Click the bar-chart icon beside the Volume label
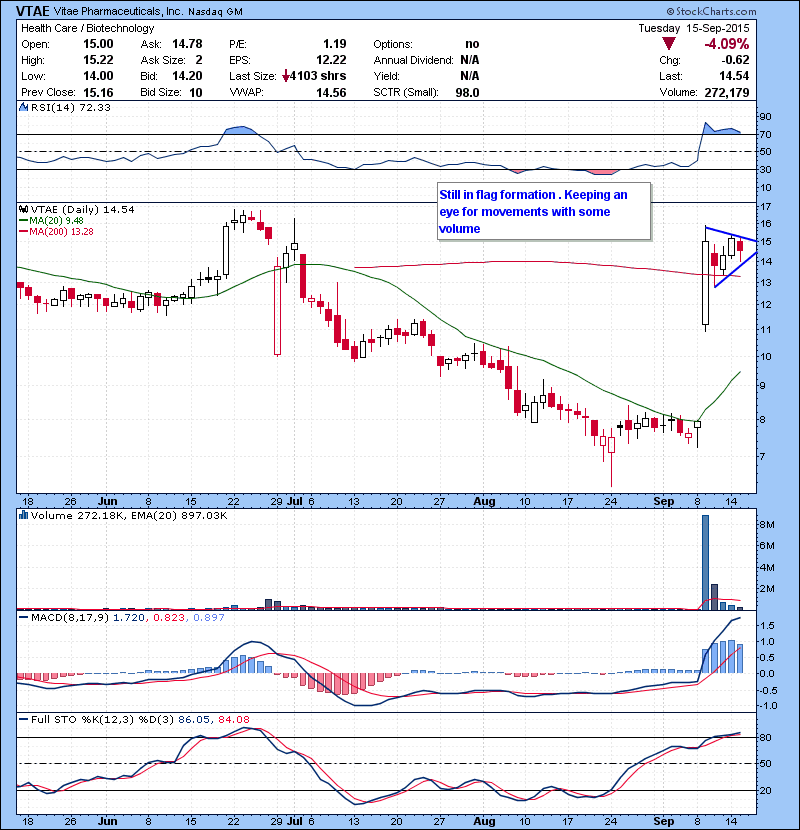Viewport: 800px width, 830px height. pyautogui.click(x=23, y=515)
